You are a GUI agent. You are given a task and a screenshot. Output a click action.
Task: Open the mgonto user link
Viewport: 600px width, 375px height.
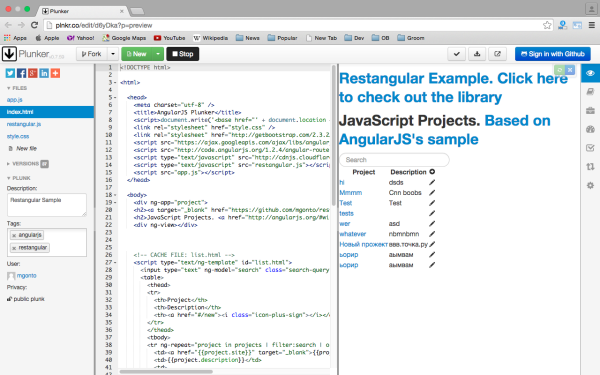(x=26, y=276)
